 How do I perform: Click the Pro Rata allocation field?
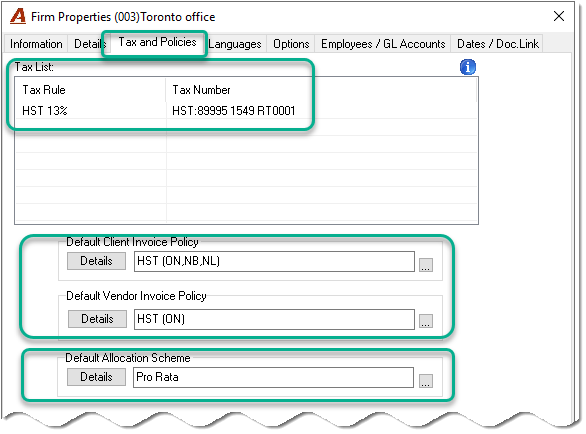pyautogui.click(x=274, y=377)
